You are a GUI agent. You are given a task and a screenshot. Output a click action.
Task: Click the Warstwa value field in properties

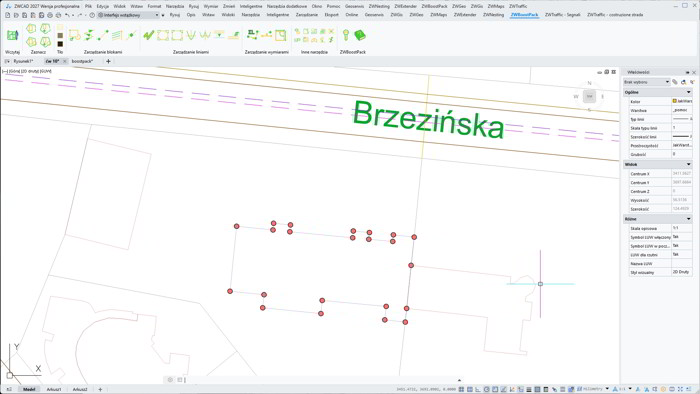682,110
